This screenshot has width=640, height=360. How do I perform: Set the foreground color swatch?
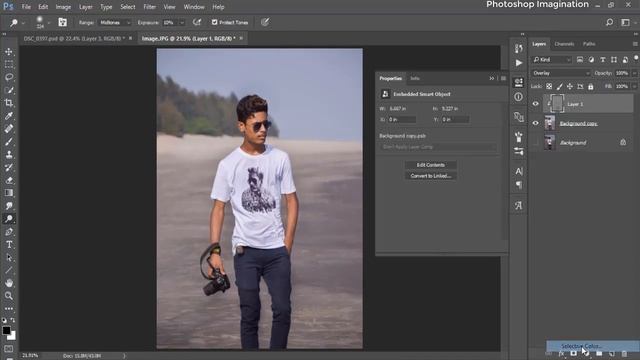tap(6, 330)
